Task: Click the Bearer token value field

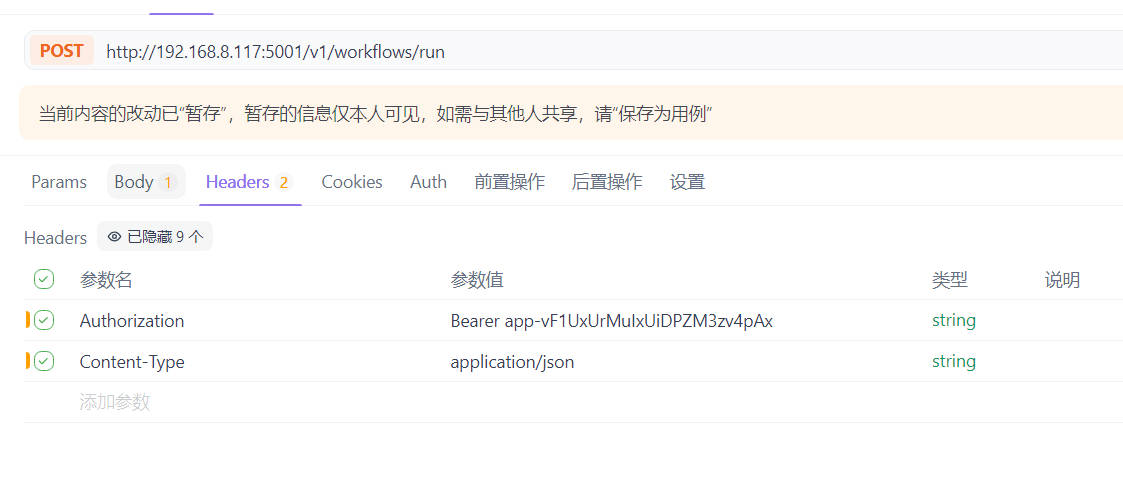Action: click(x=611, y=321)
